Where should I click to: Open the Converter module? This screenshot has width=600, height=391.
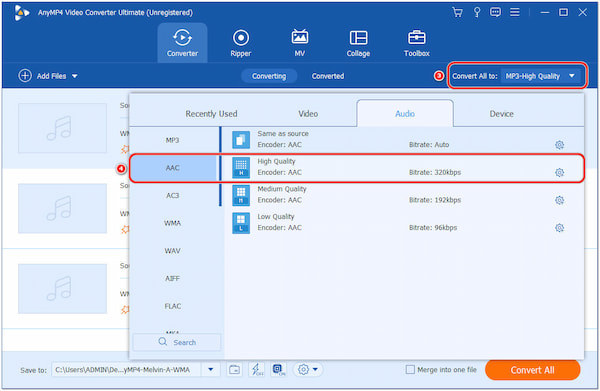click(x=182, y=43)
